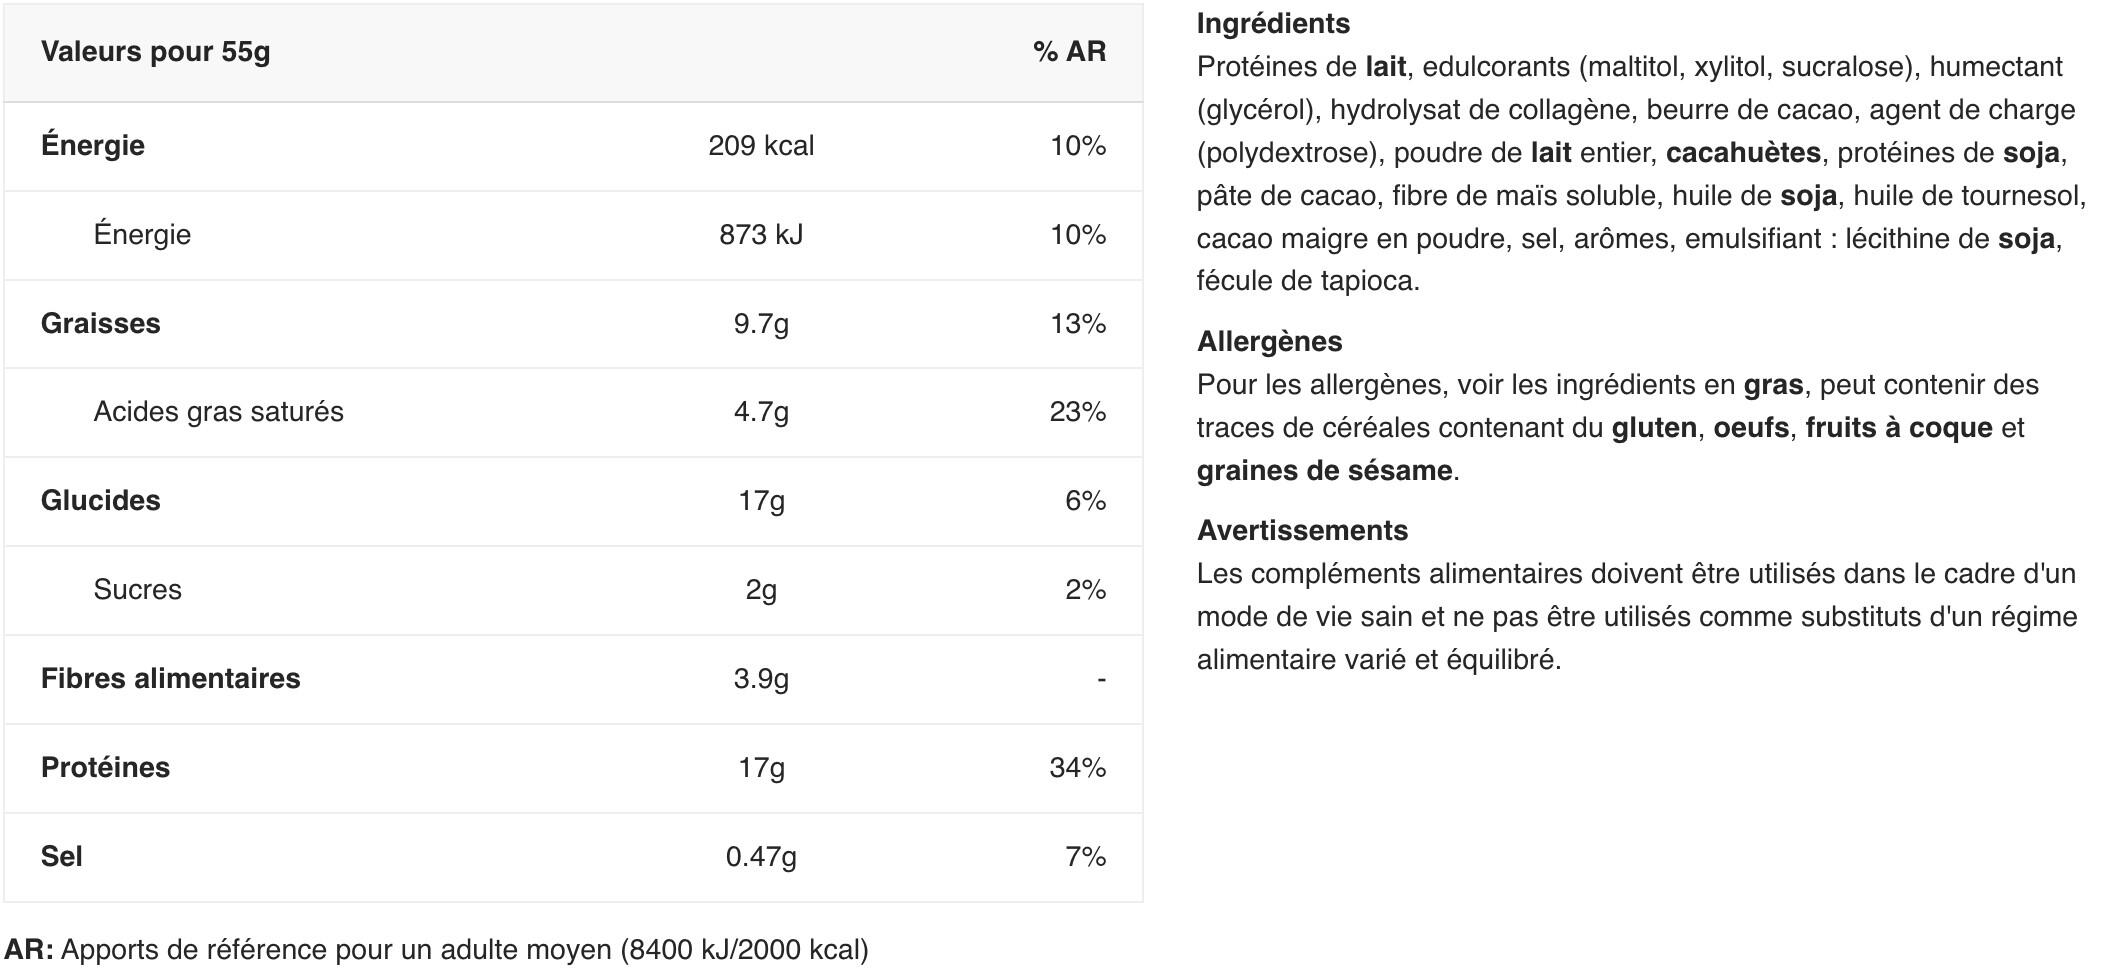The height and width of the screenshot is (974, 2106).
Task: Click the bold 'graines de sésame' allergen text
Action: [1324, 471]
